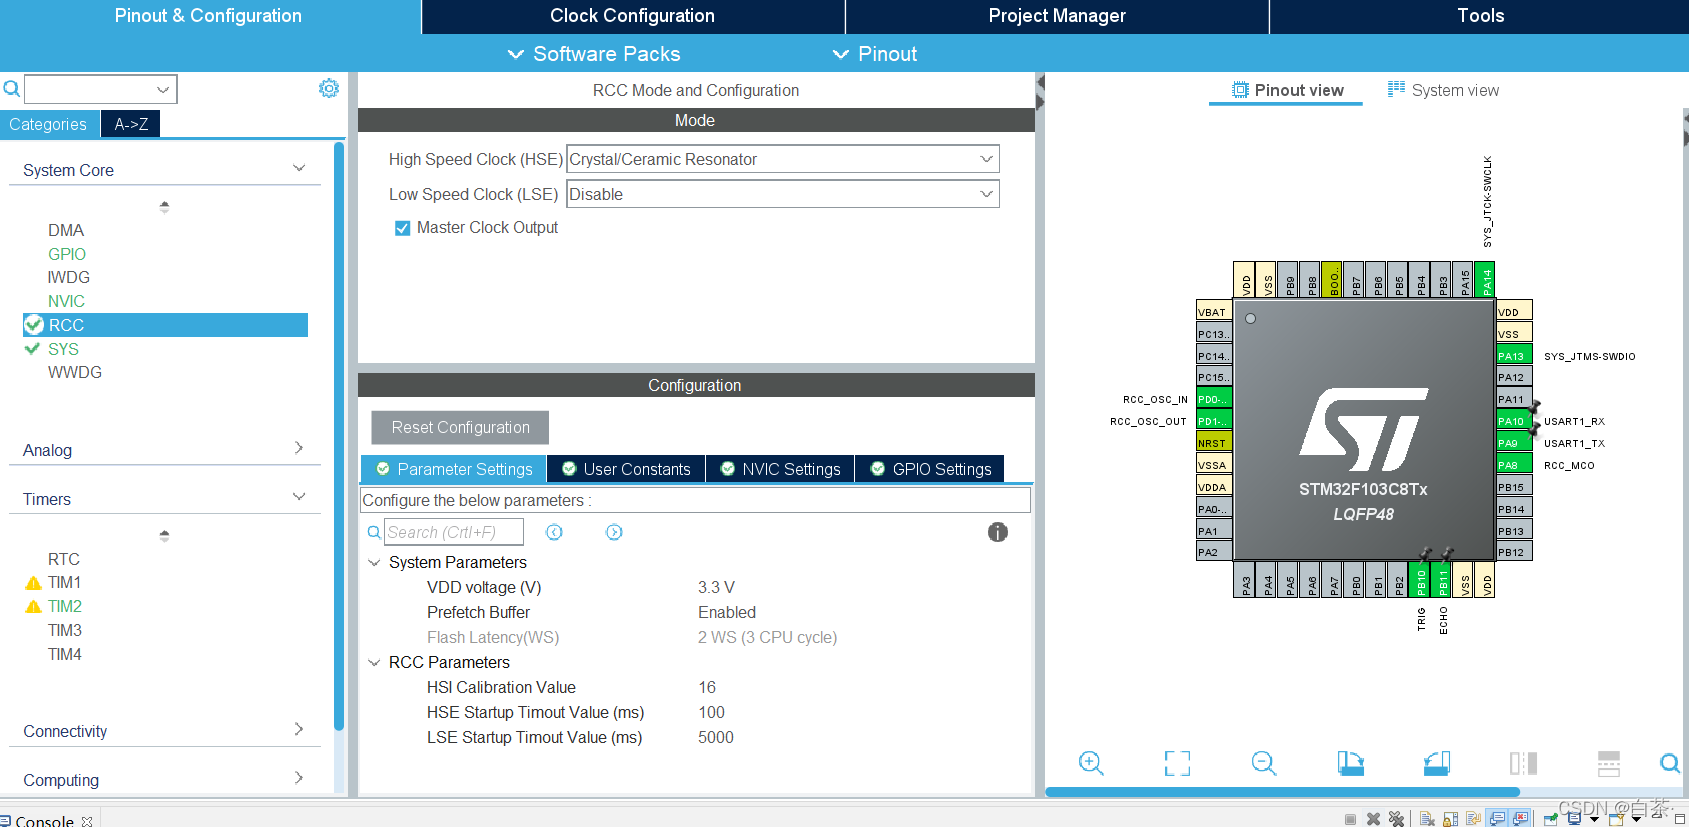Open NVIC Settings tab
The height and width of the screenshot is (827, 1689).
tap(780, 469)
